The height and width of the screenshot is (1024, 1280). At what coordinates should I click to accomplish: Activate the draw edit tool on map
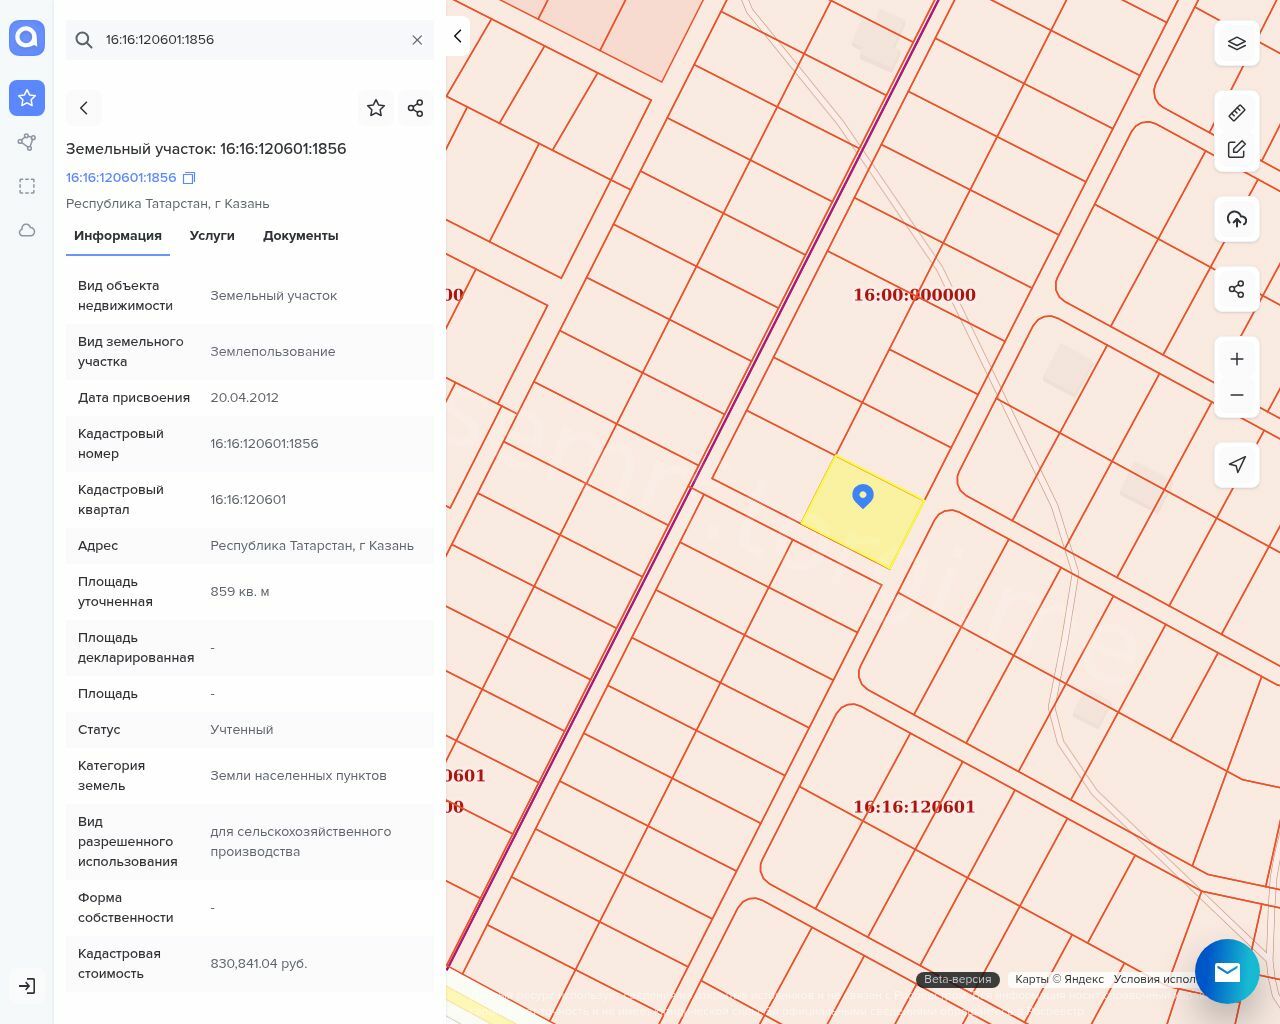1237,149
